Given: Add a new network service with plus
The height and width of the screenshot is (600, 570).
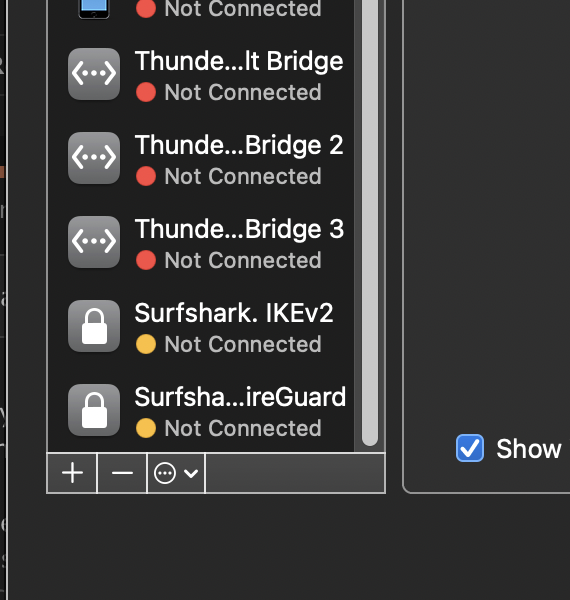Looking at the screenshot, I should (72, 473).
